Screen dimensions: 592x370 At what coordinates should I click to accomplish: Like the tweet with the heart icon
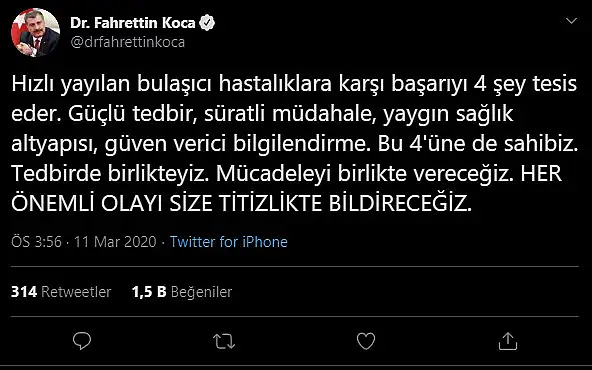pyautogui.click(x=366, y=341)
